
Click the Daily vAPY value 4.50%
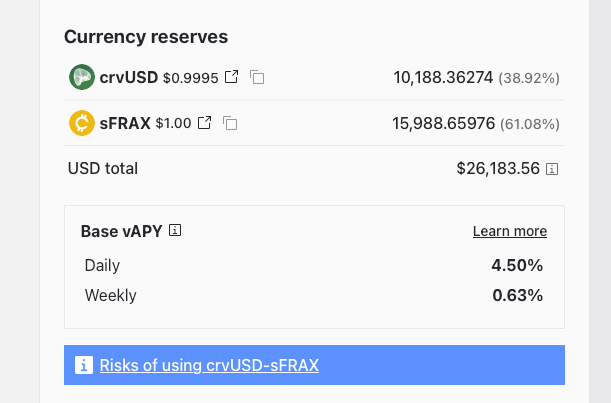pos(517,265)
